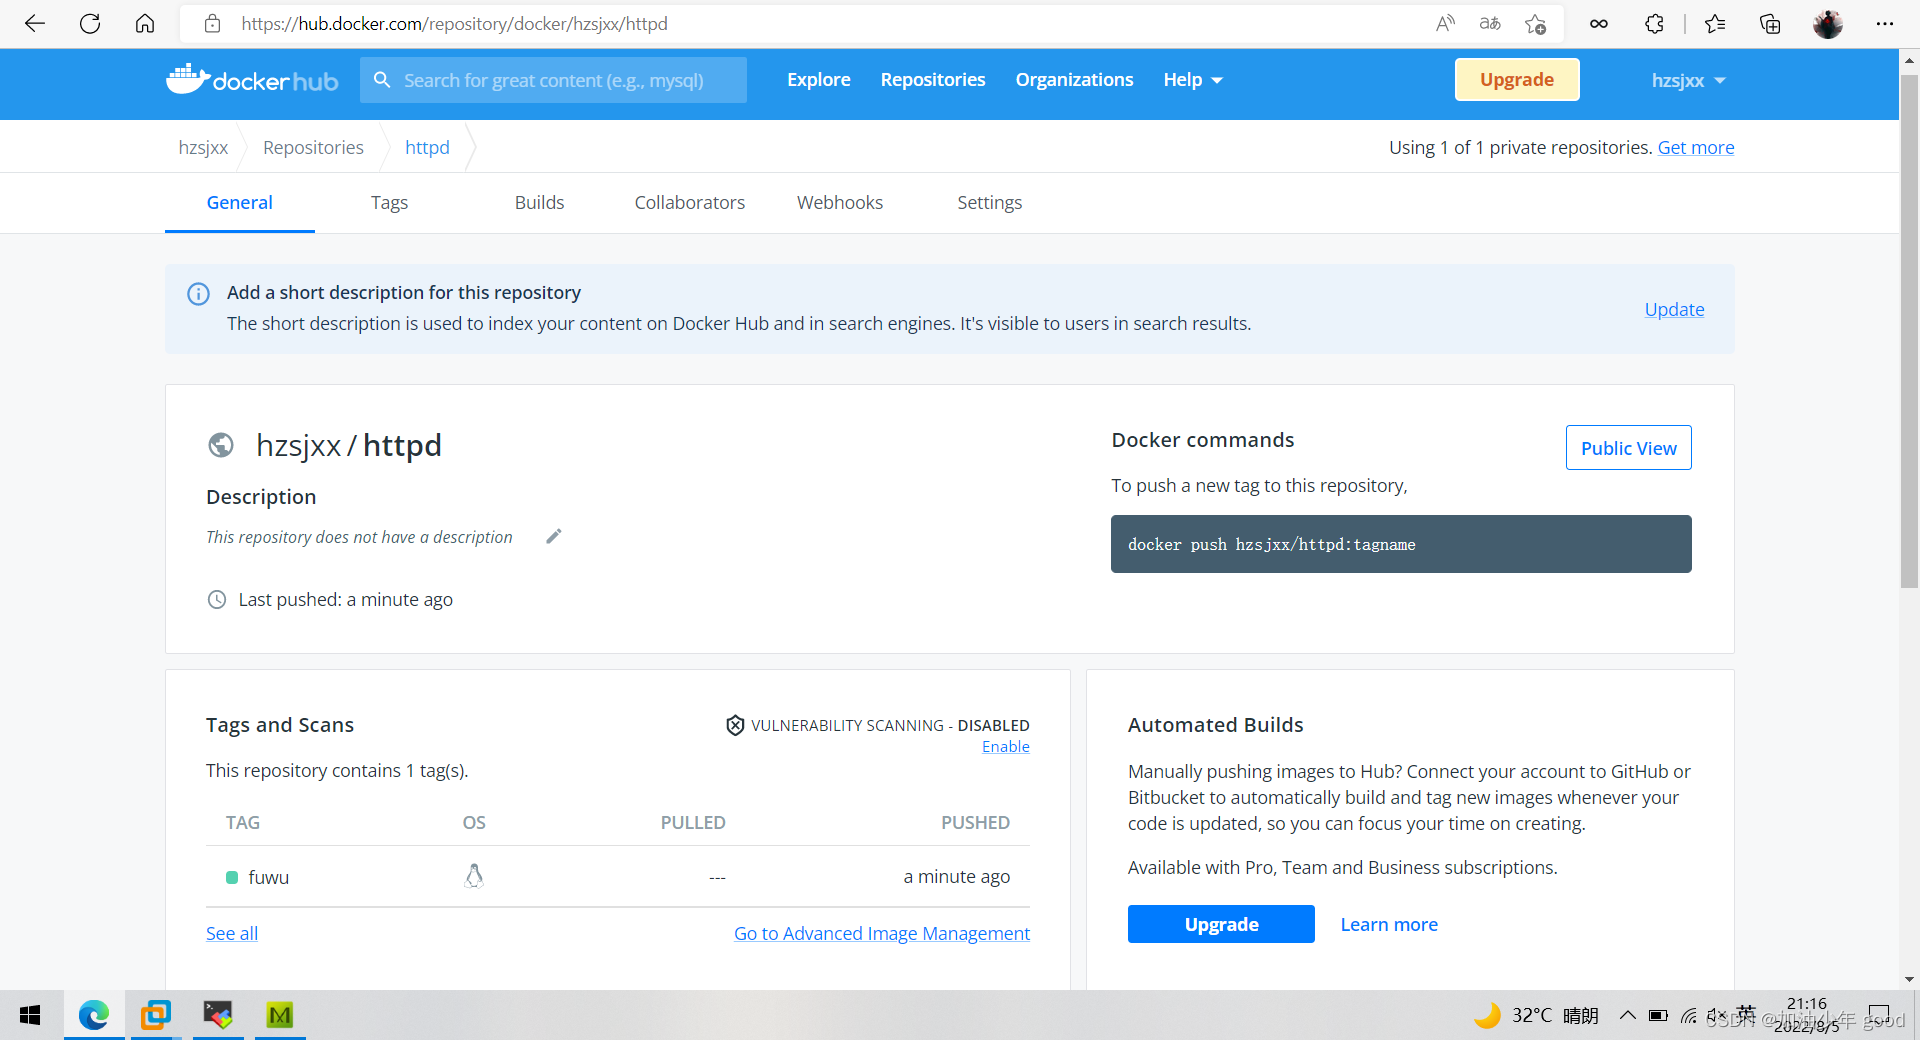1920x1040 pixels.
Task: Click the infinity extension icon
Action: tap(1599, 24)
